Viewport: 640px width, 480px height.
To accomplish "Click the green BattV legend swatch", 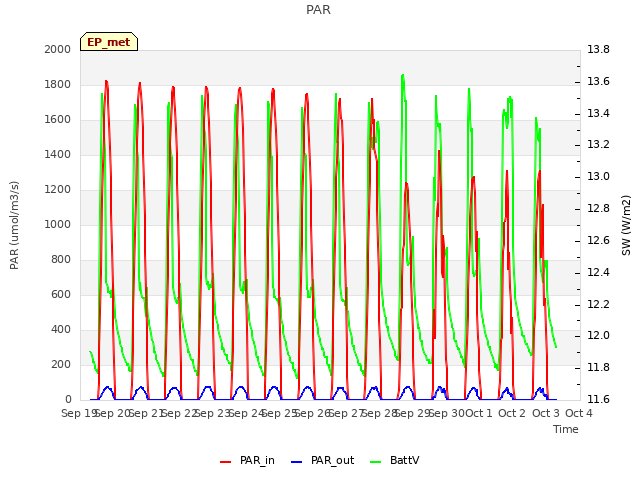I will [x=375, y=462].
